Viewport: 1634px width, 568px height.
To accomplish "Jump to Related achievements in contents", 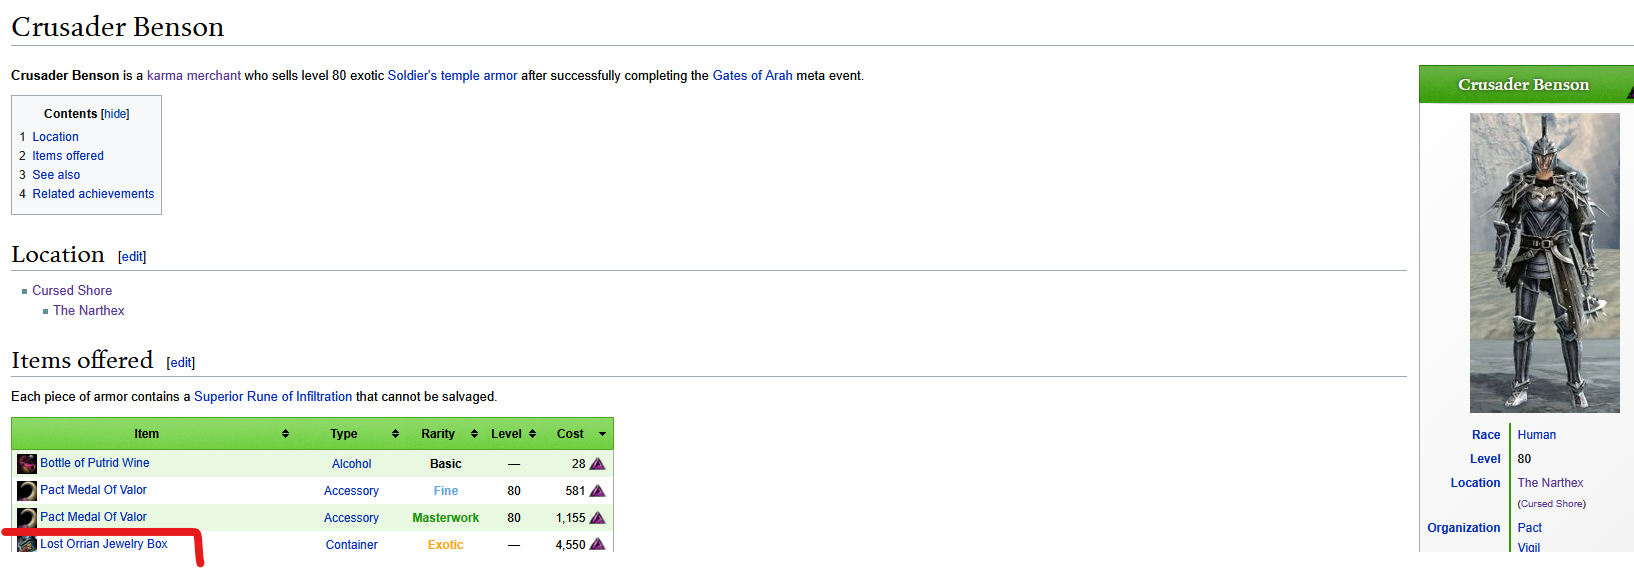I will coord(93,194).
